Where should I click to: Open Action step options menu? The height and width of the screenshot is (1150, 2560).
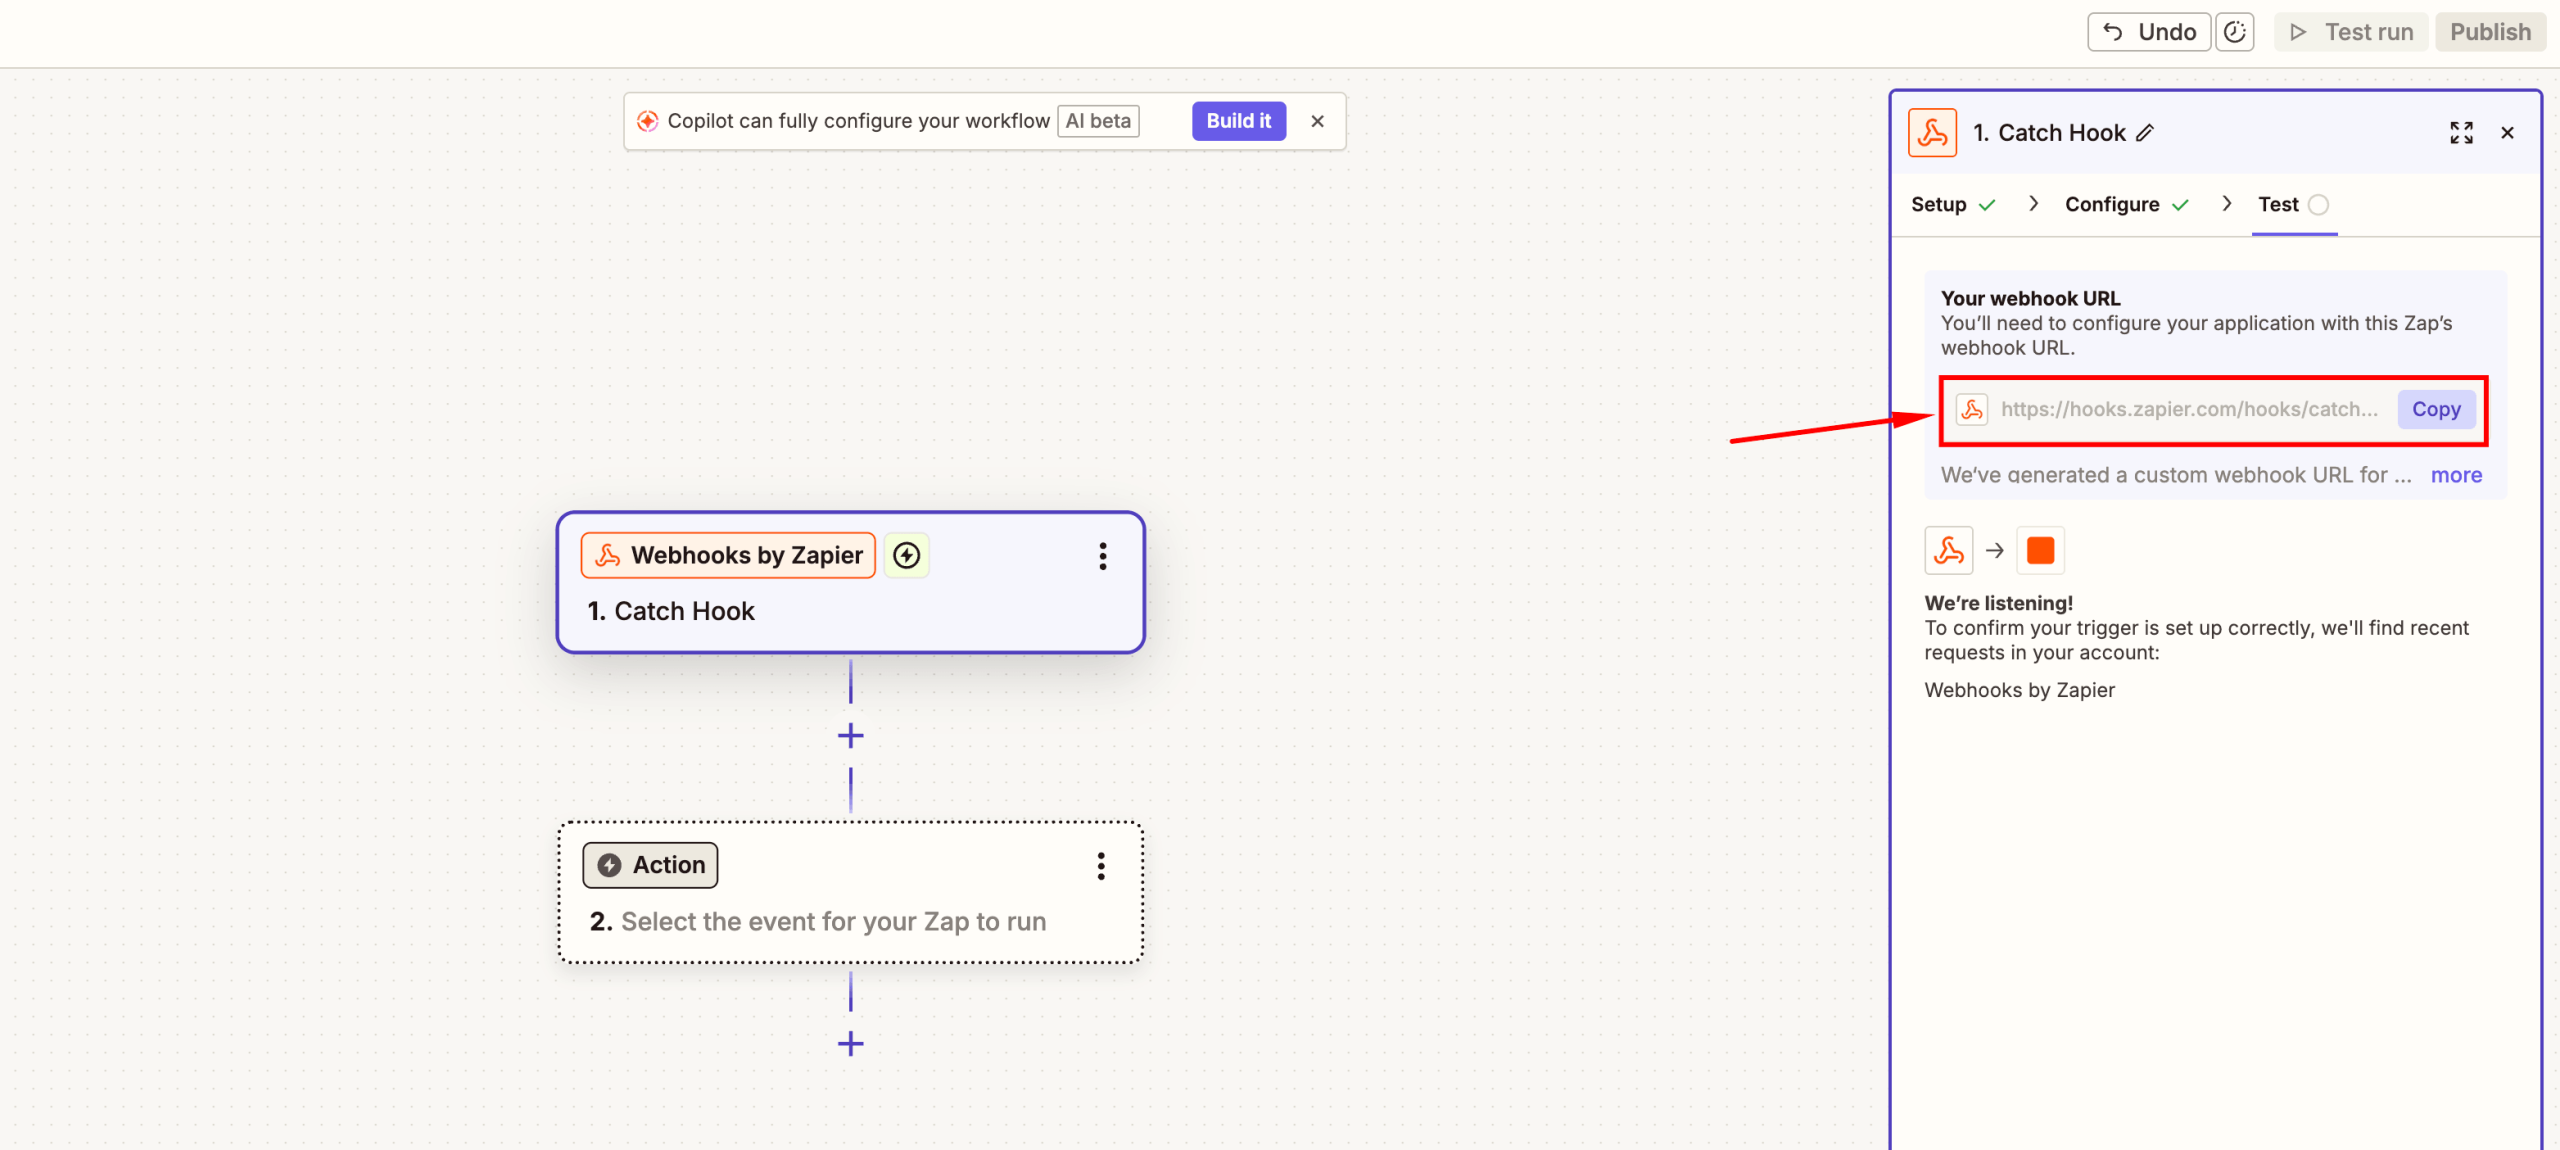[1100, 866]
